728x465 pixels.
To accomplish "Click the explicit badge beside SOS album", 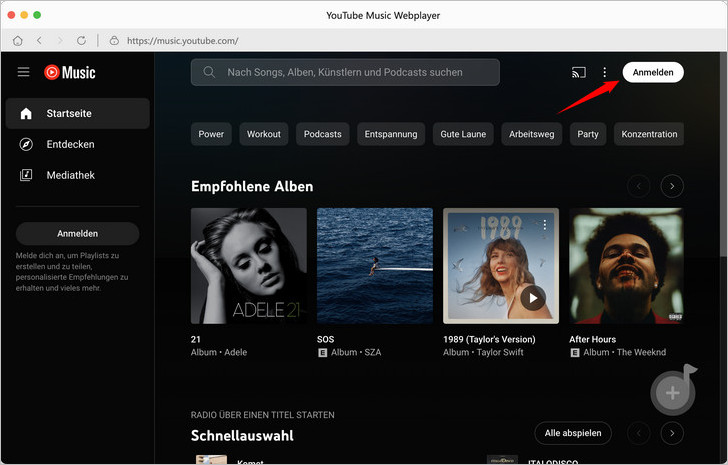I will click(322, 353).
